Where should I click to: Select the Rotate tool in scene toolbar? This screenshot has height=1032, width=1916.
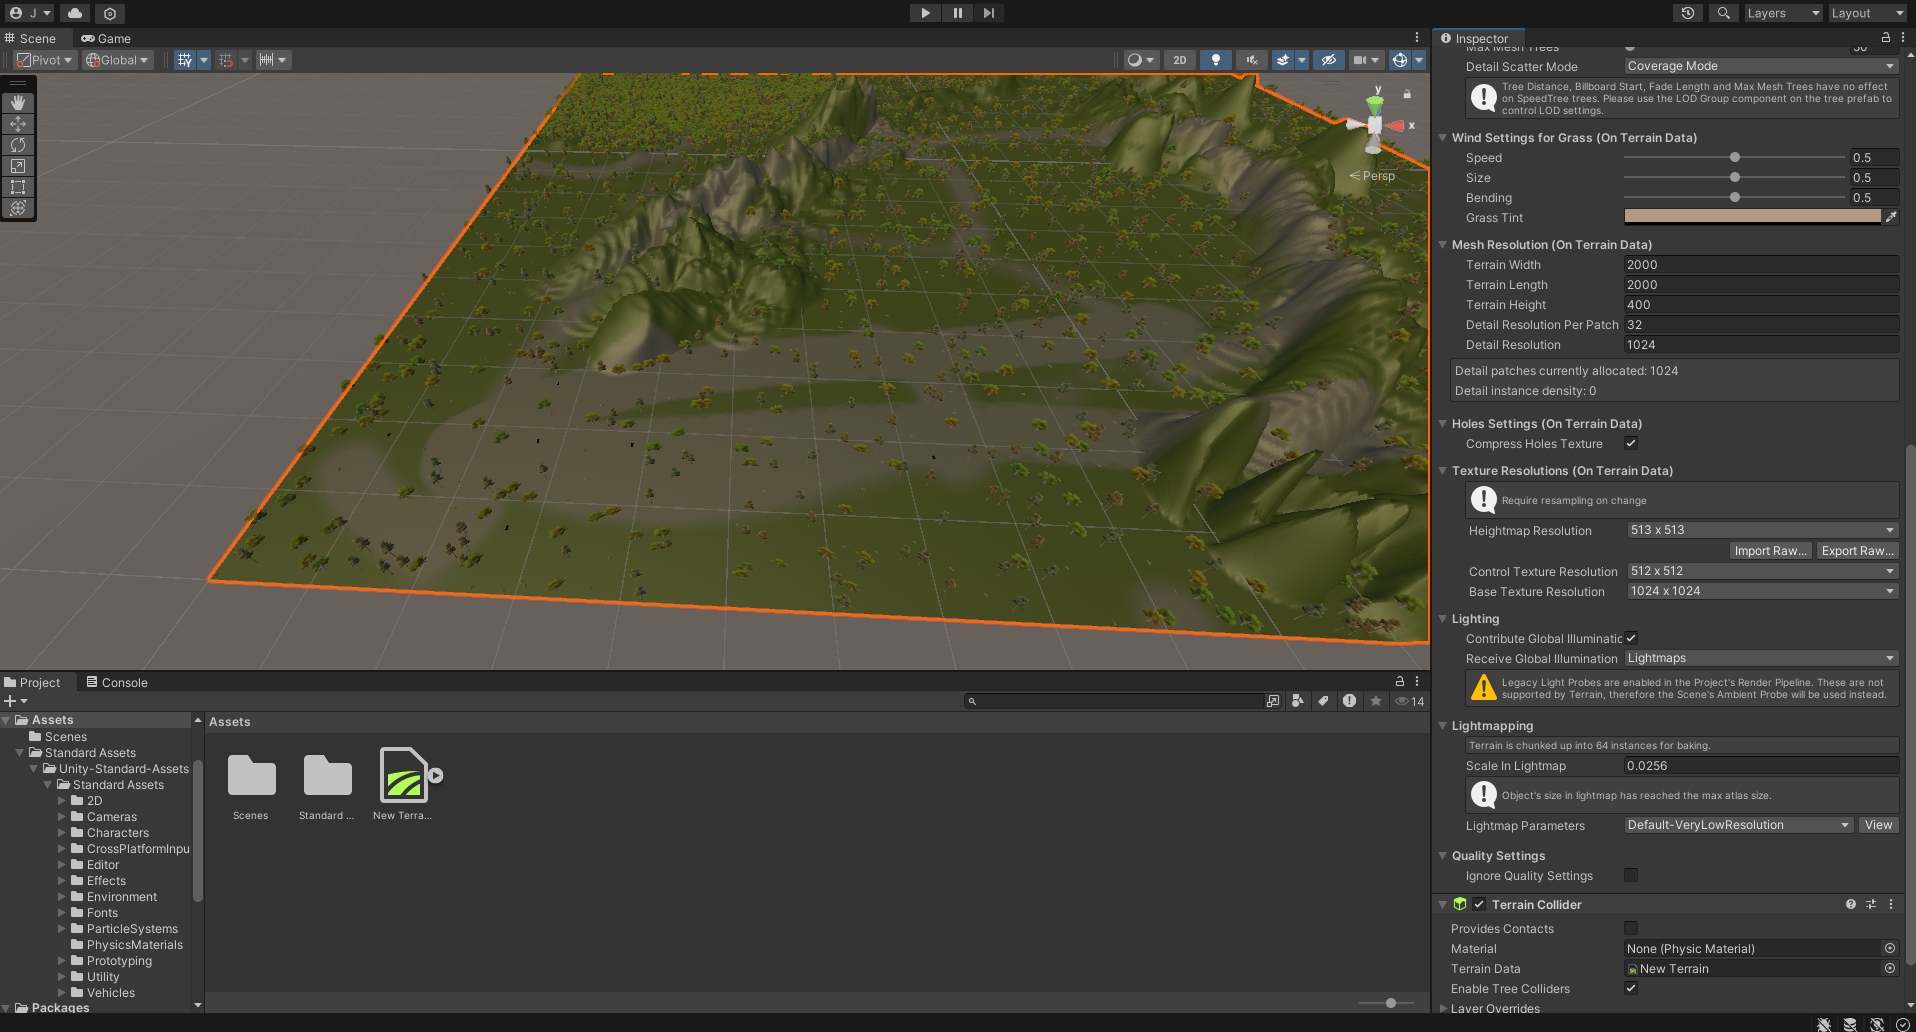coord(18,145)
